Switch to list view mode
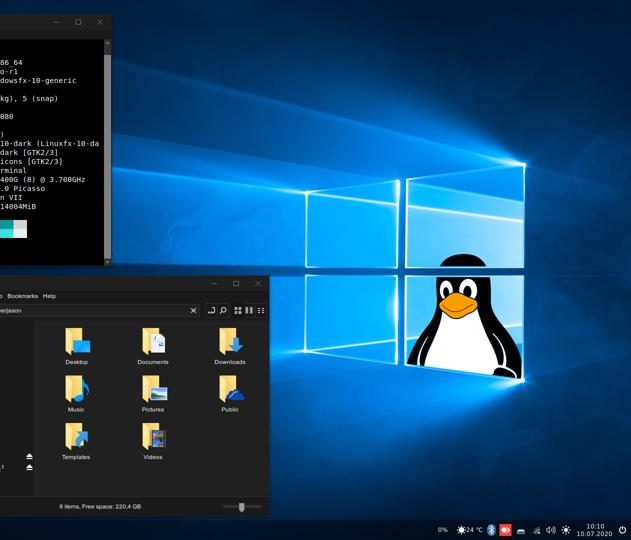631x540 pixels. [261, 311]
